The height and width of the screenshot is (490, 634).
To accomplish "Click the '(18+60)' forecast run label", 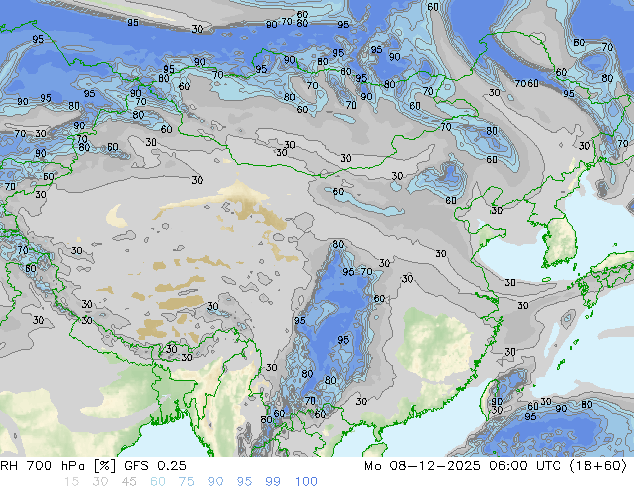I will pos(598,466).
